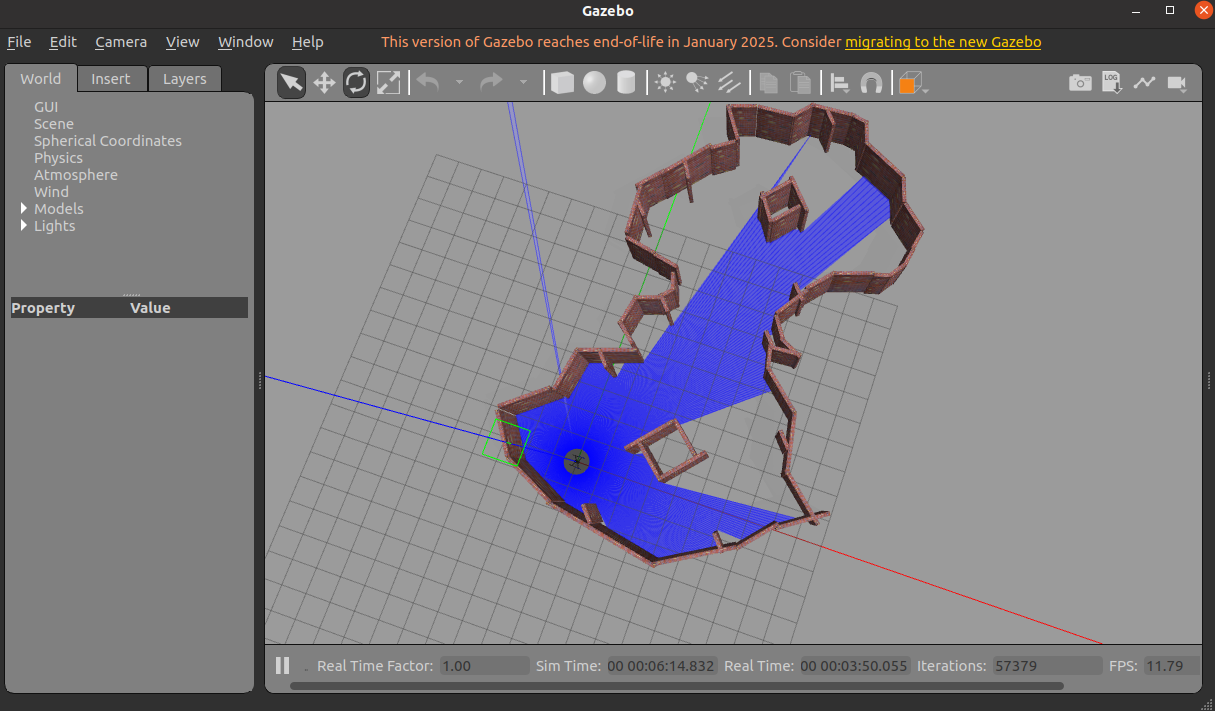Screen dimensions: 1215x711
Task: Add a point light
Action: point(666,82)
